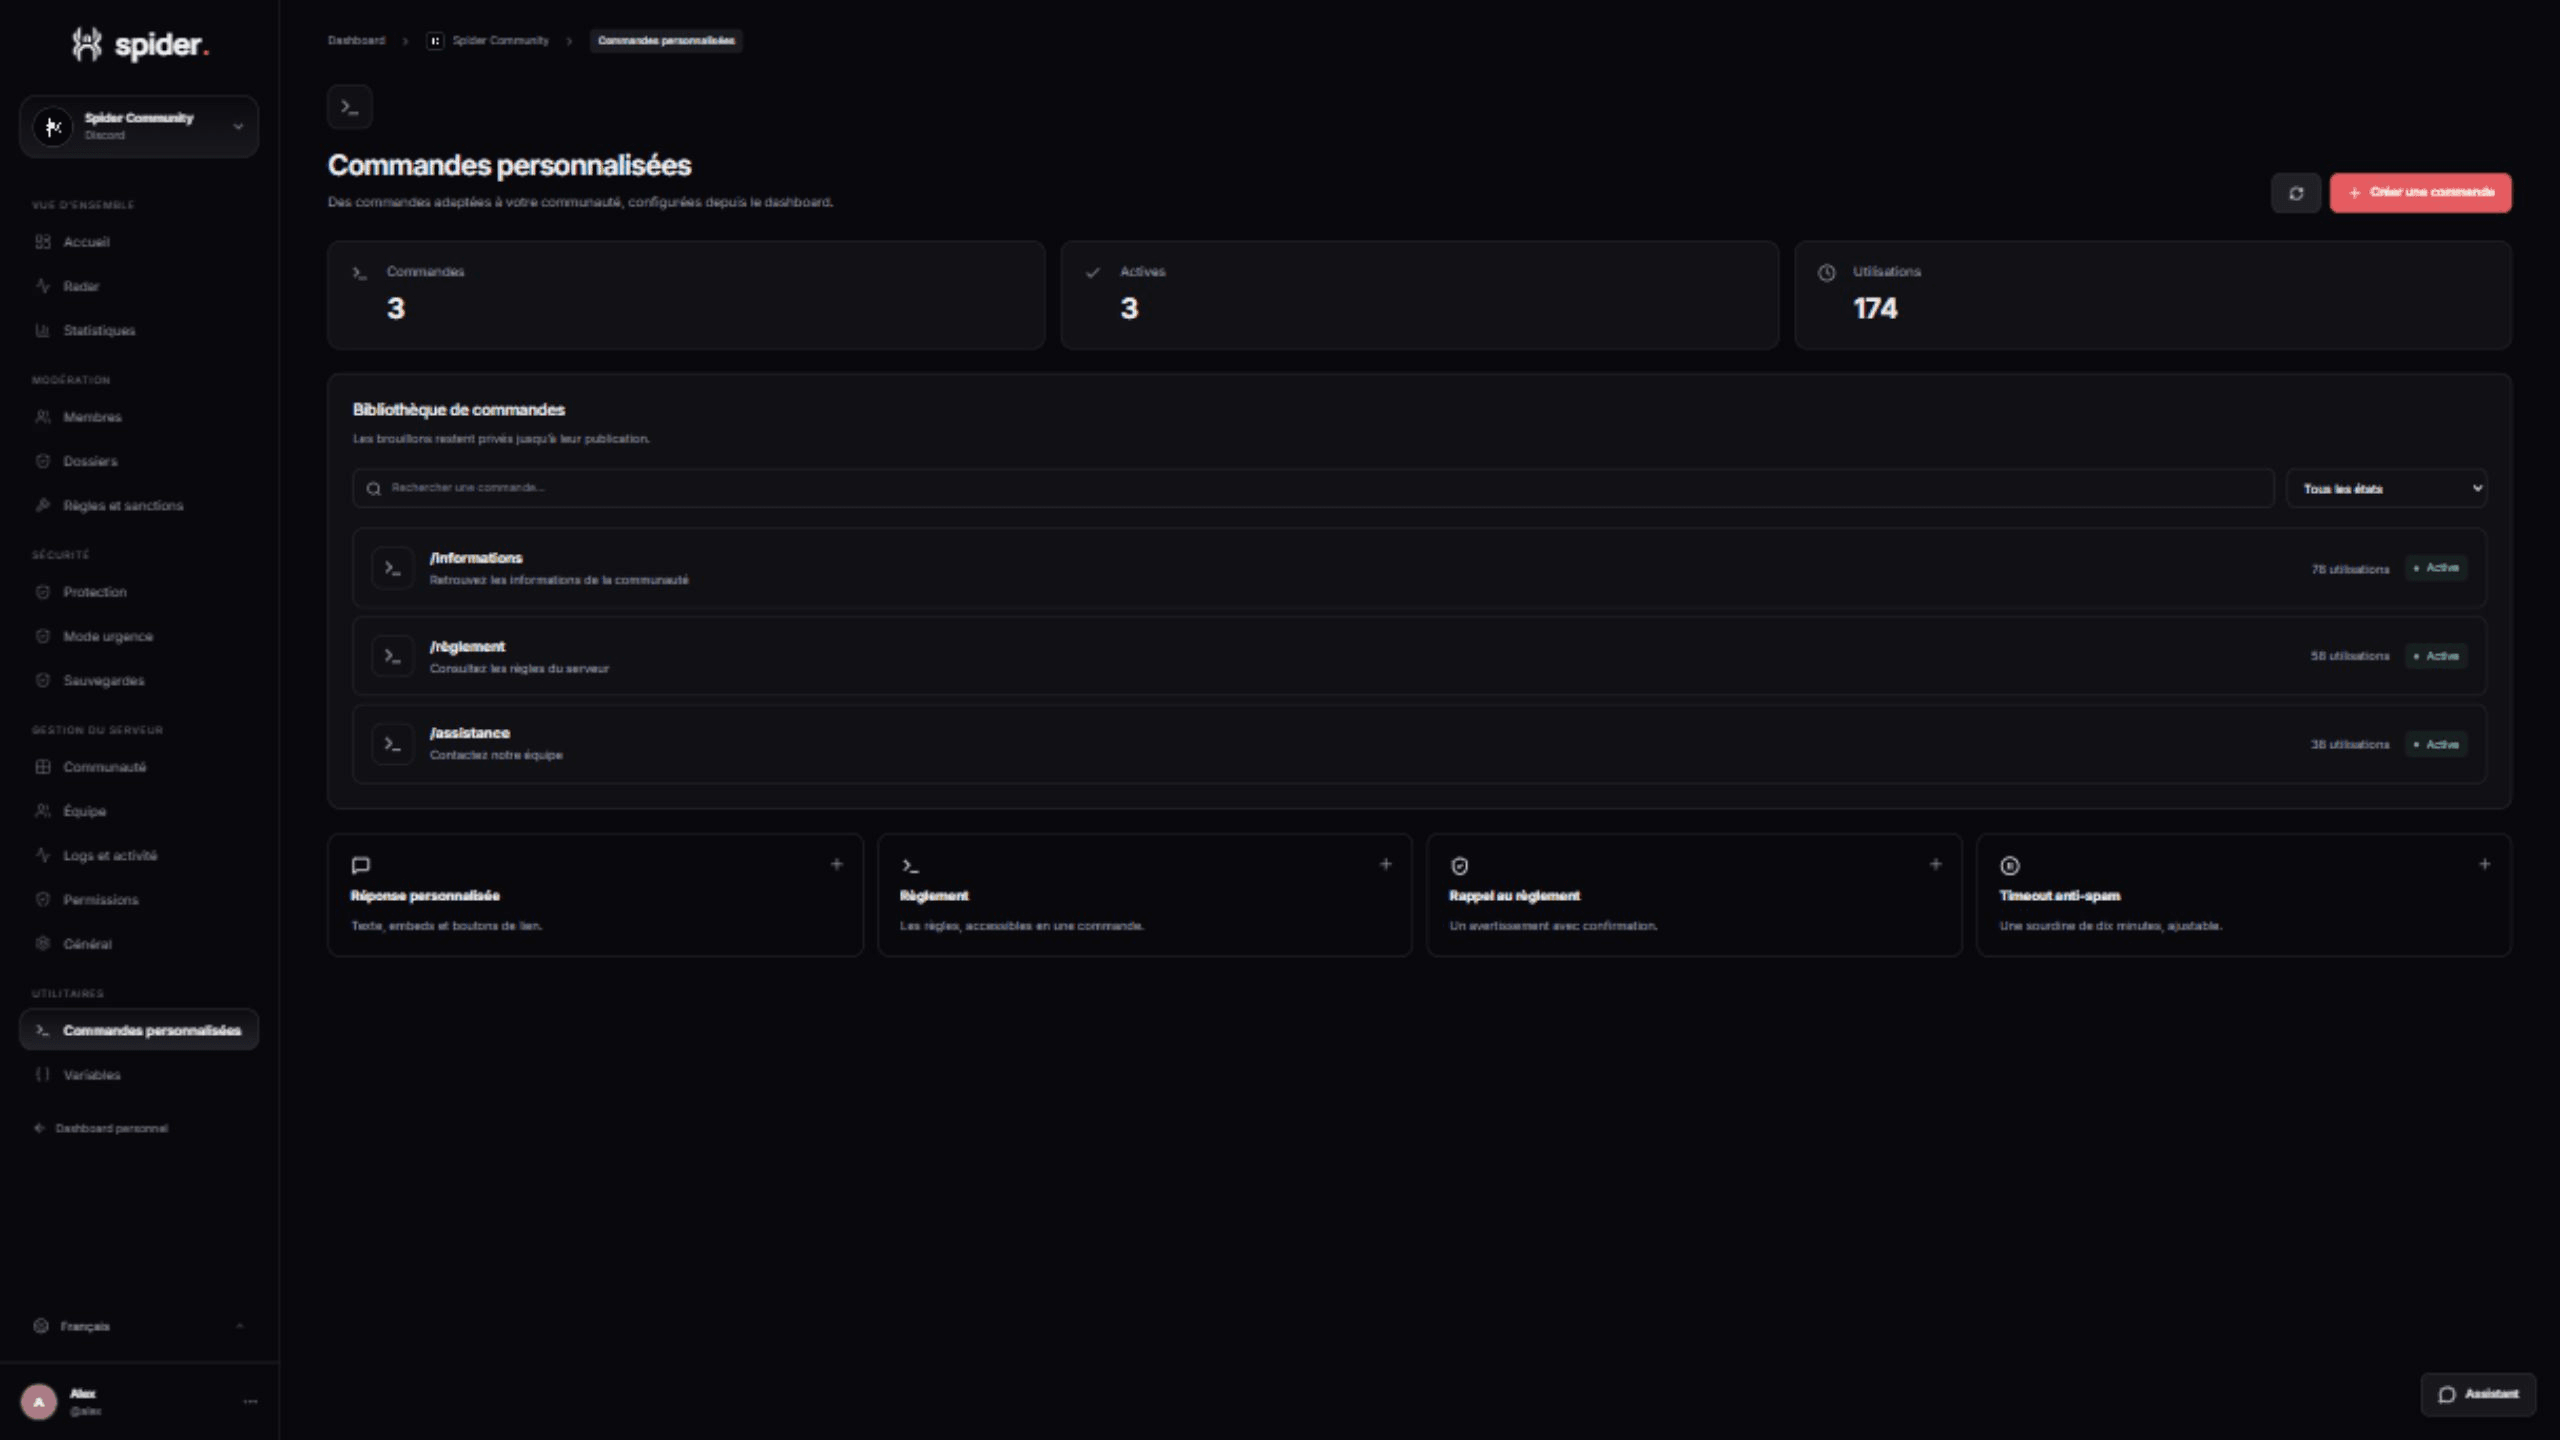The image size is (2560, 1440).
Task: Click the Règles et sanctions gavel icon
Action: tap(43, 505)
